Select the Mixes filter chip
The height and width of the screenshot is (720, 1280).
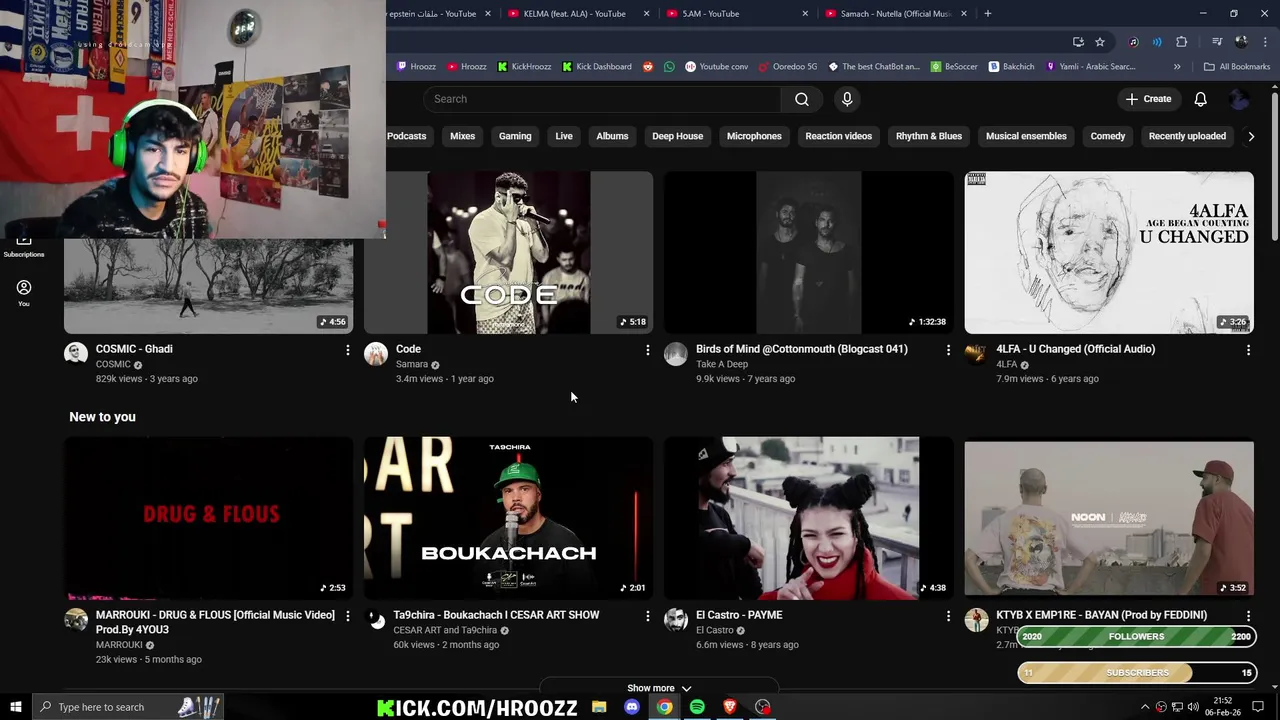pos(462,136)
